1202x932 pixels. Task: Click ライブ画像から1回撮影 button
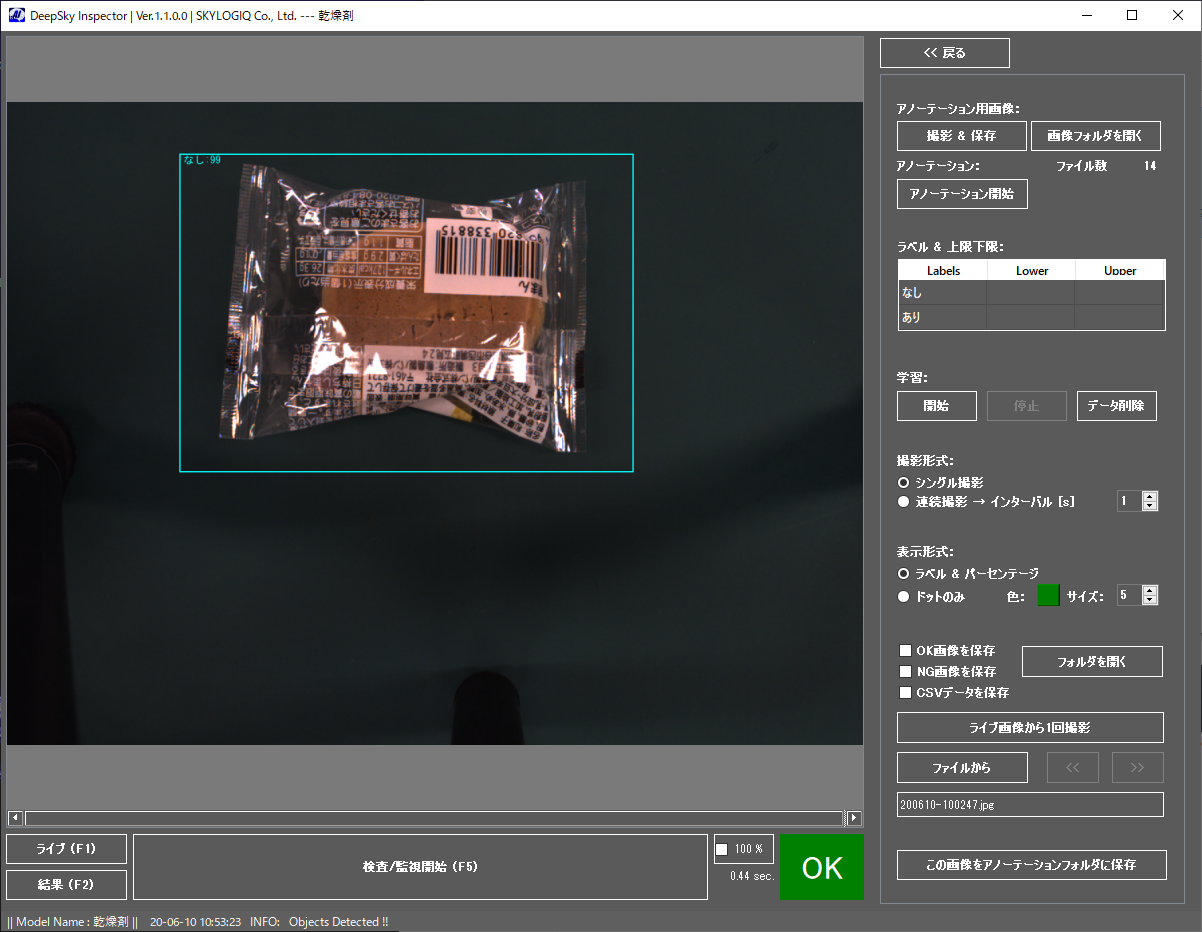1030,727
